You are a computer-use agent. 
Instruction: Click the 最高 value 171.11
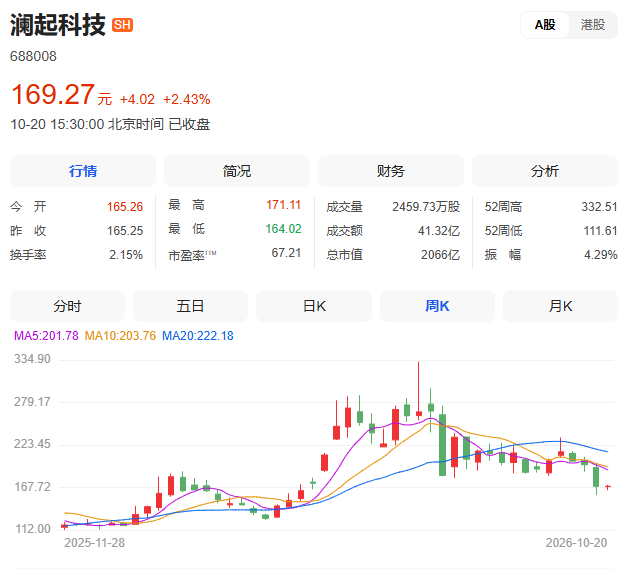pos(284,205)
